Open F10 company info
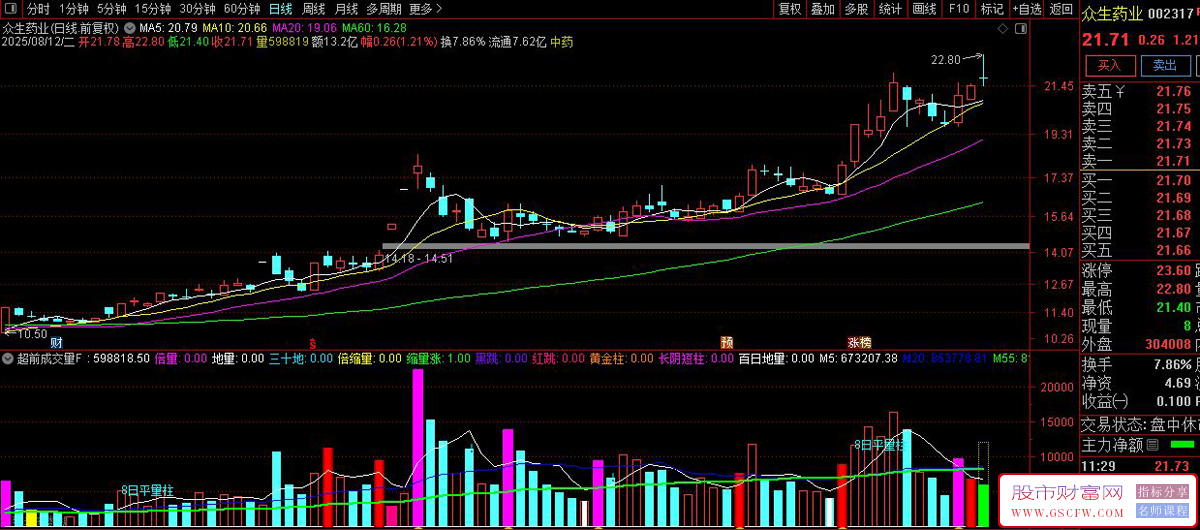The height and width of the screenshot is (530, 1200). [959, 9]
